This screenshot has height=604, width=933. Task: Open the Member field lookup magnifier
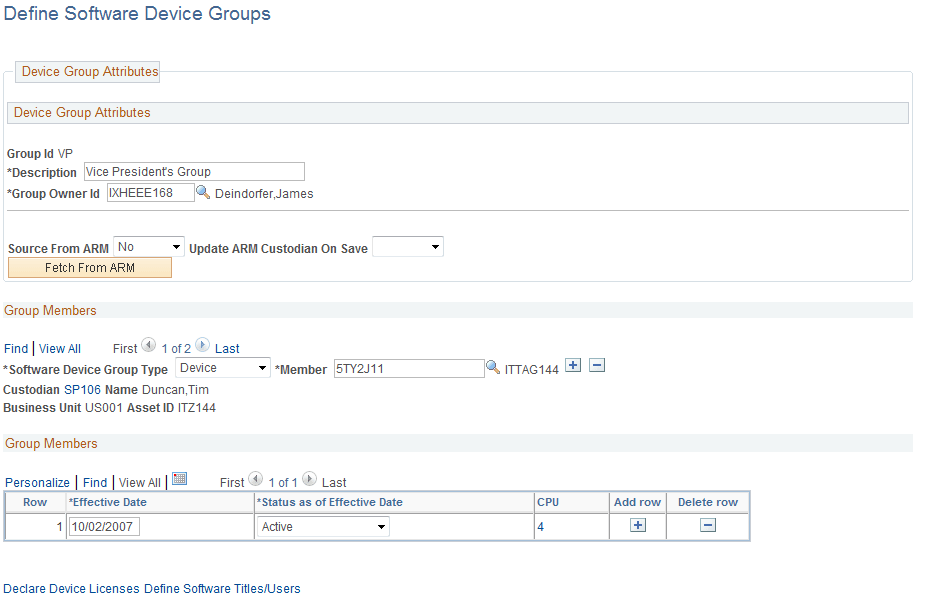tap(493, 367)
